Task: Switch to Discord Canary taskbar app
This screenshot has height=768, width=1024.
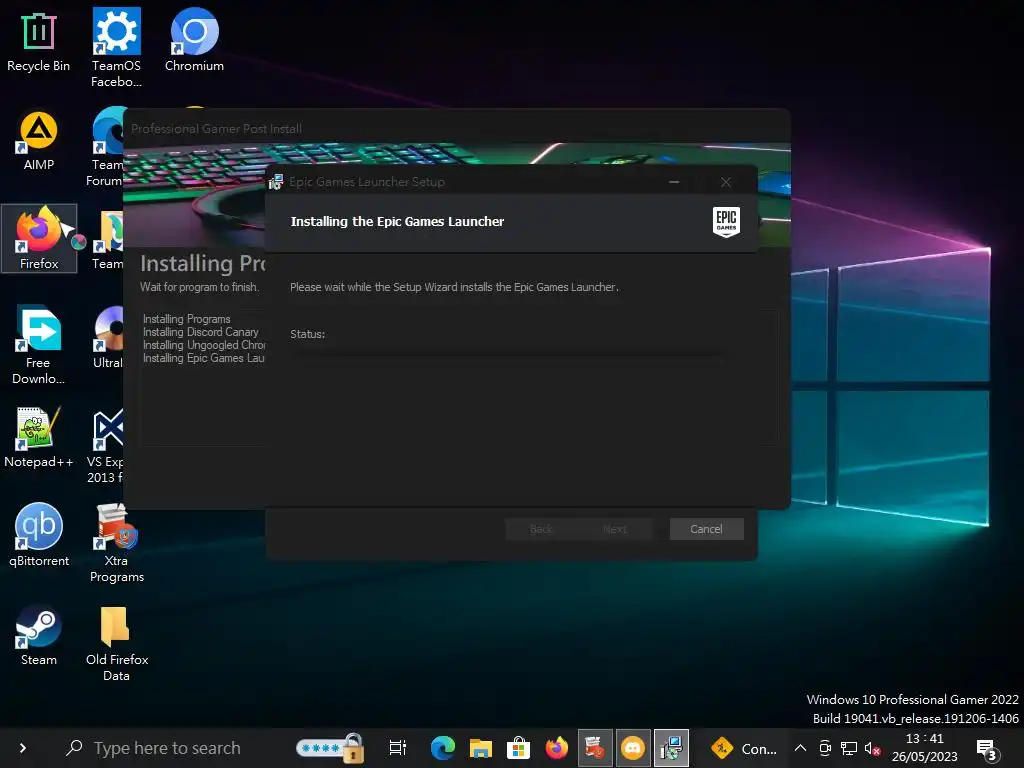Action: point(633,748)
